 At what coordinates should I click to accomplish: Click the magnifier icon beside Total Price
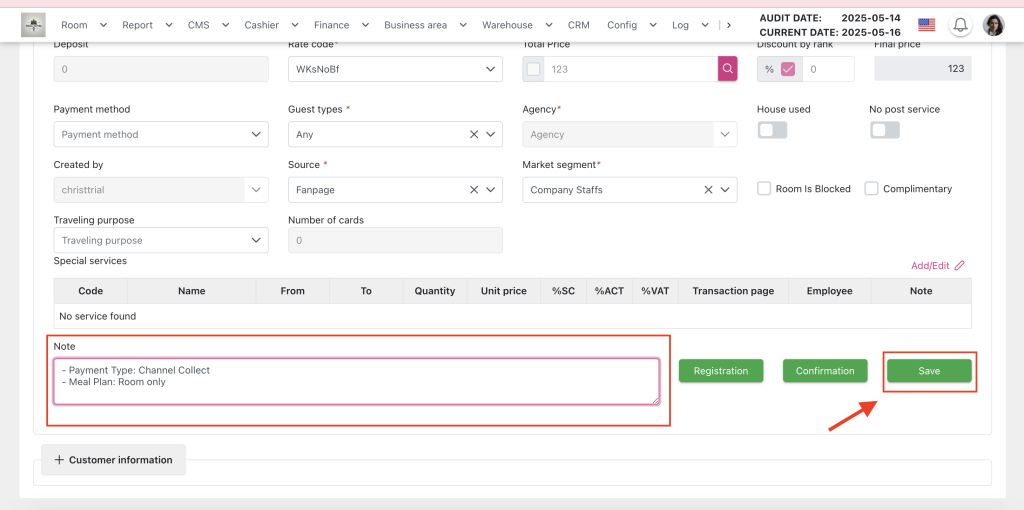pyautogui.click(x=727, y=69)
